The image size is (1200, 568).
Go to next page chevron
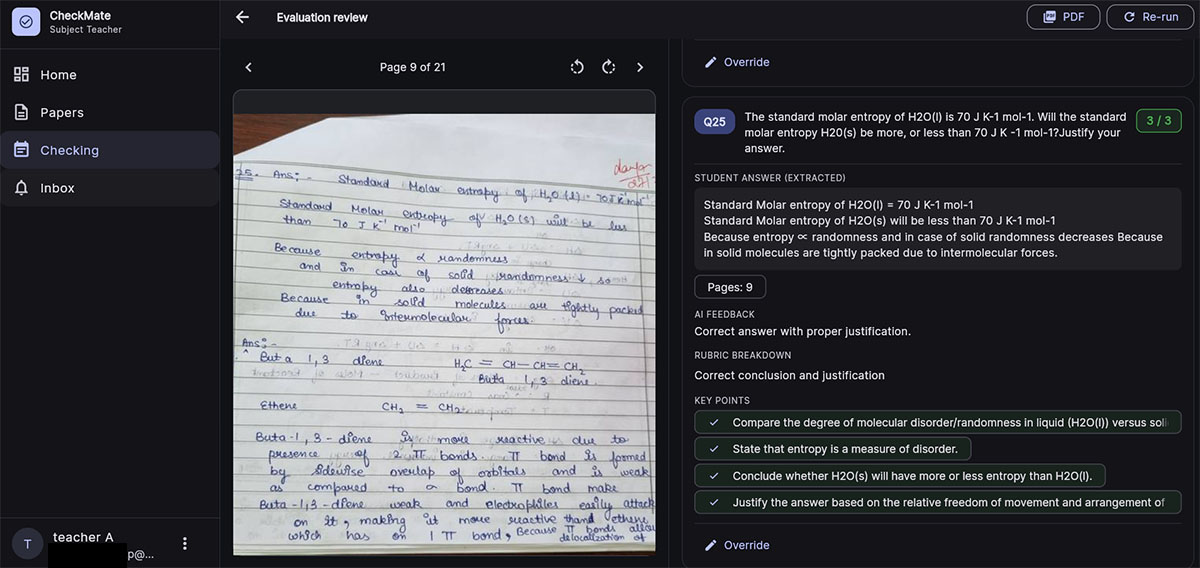pos(640,67)
